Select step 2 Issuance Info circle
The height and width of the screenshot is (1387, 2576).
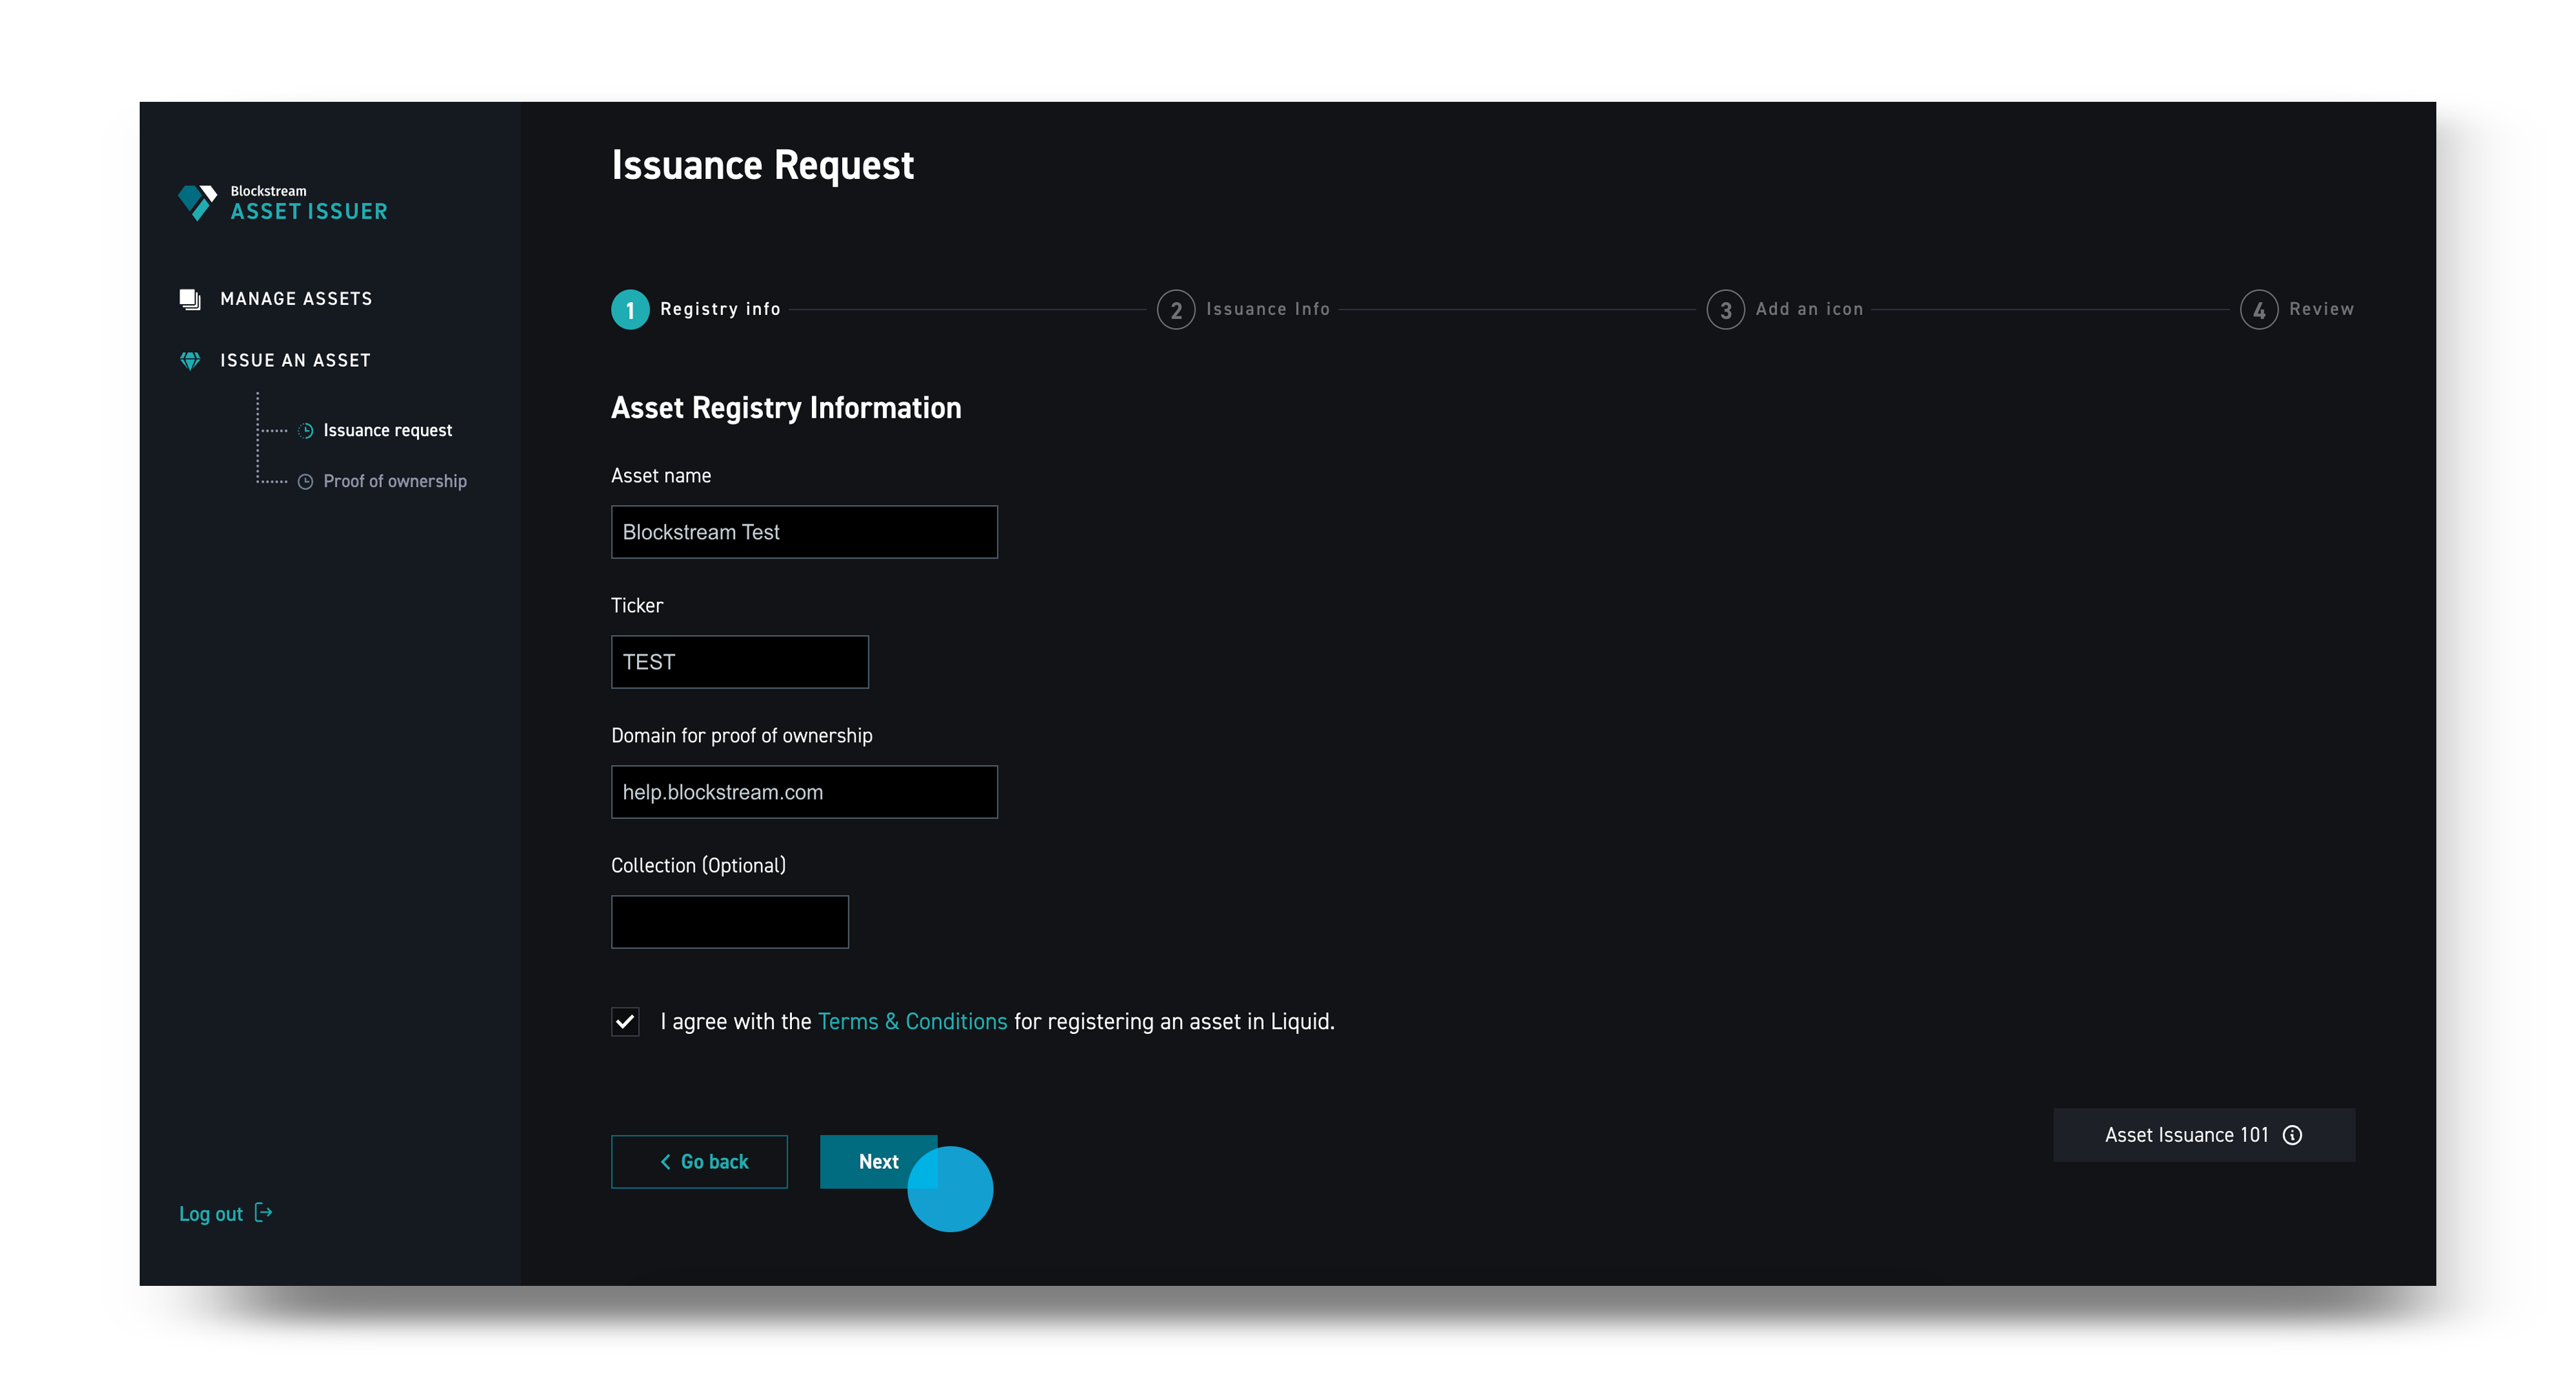[1176, 310]
